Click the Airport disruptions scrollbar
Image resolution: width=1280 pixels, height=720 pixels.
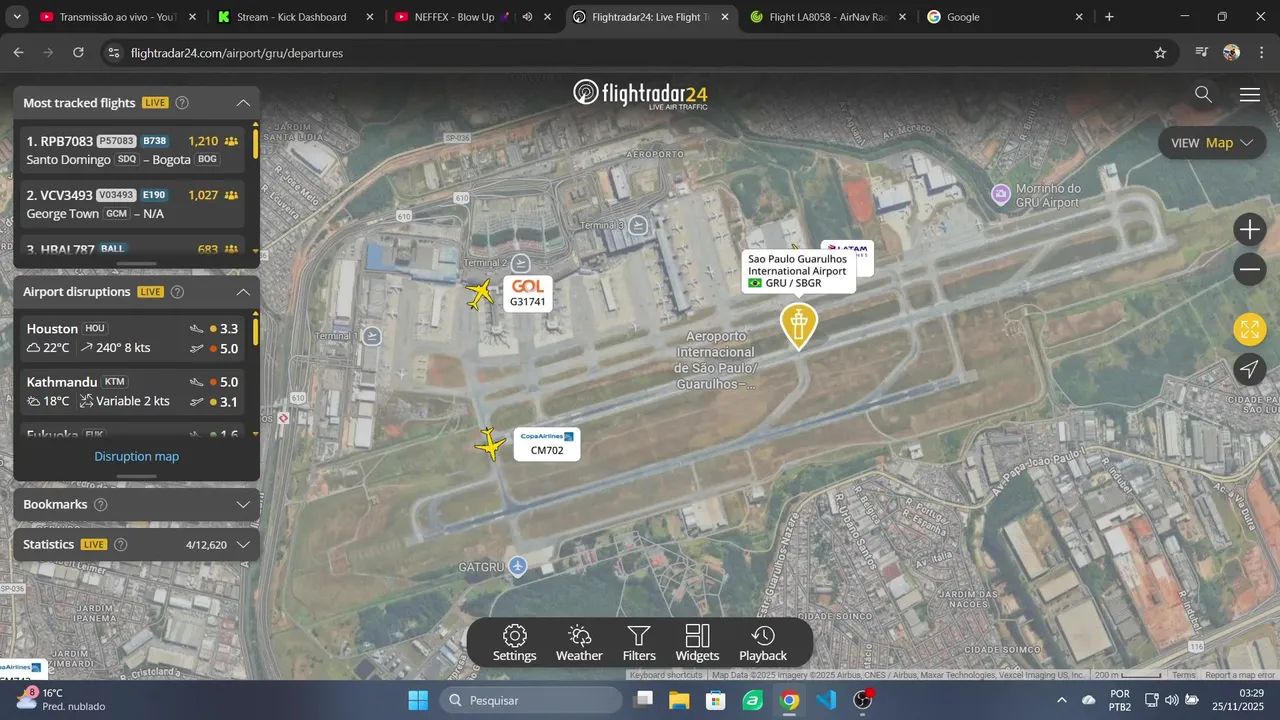(255, 330)
